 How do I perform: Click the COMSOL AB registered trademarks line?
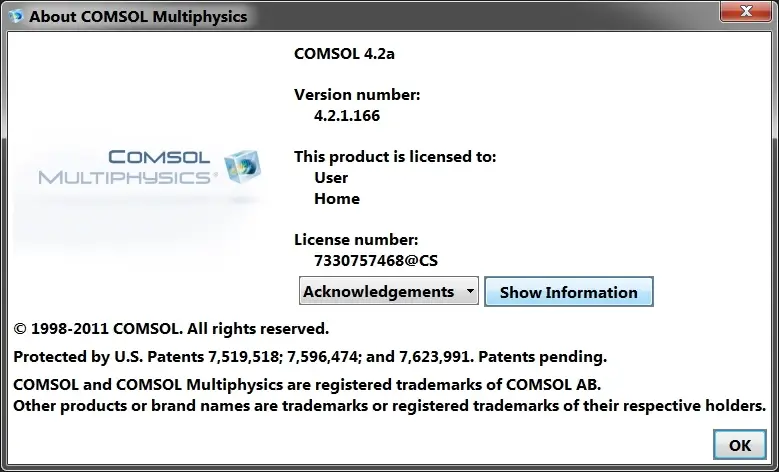point(307,385)
